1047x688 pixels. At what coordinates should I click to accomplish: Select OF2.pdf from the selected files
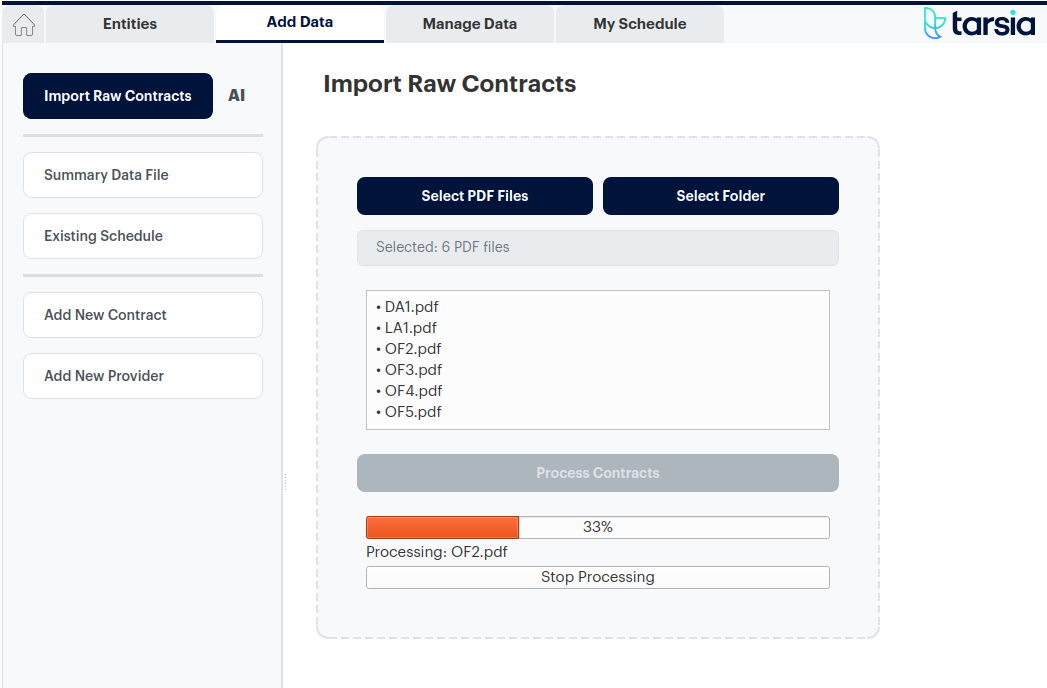point(412,348)
